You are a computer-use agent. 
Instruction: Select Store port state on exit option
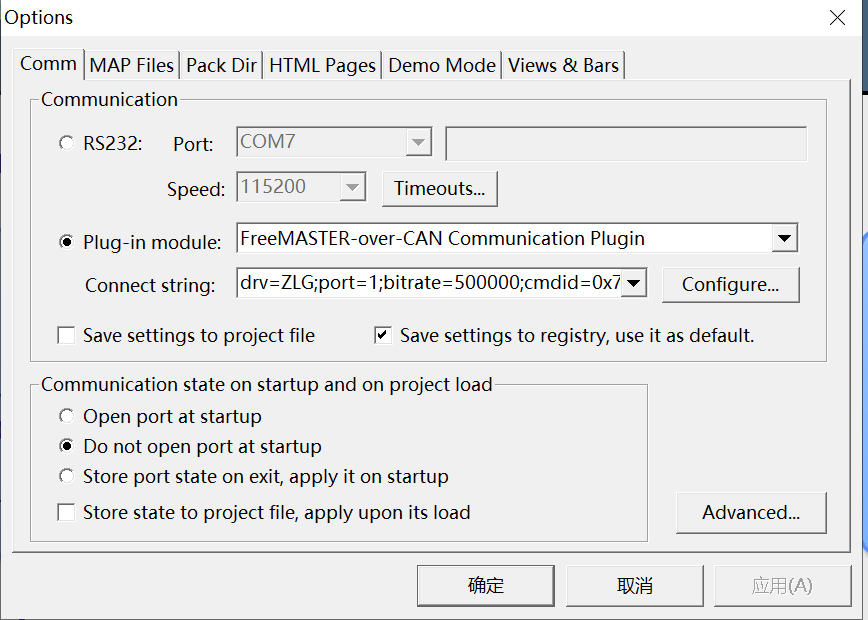(66, 476)
